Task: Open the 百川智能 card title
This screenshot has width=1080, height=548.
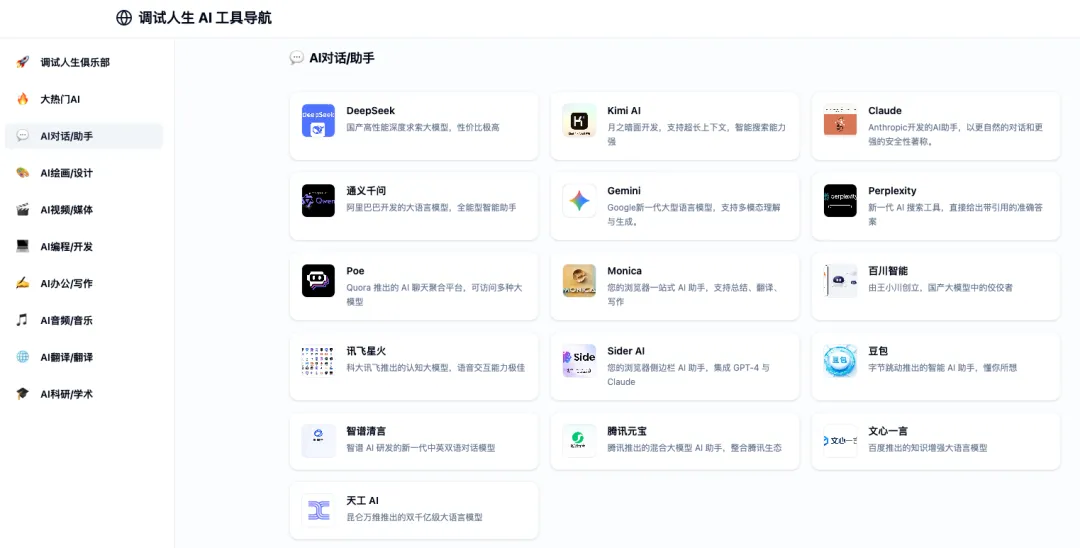Action: coord(889,271)
